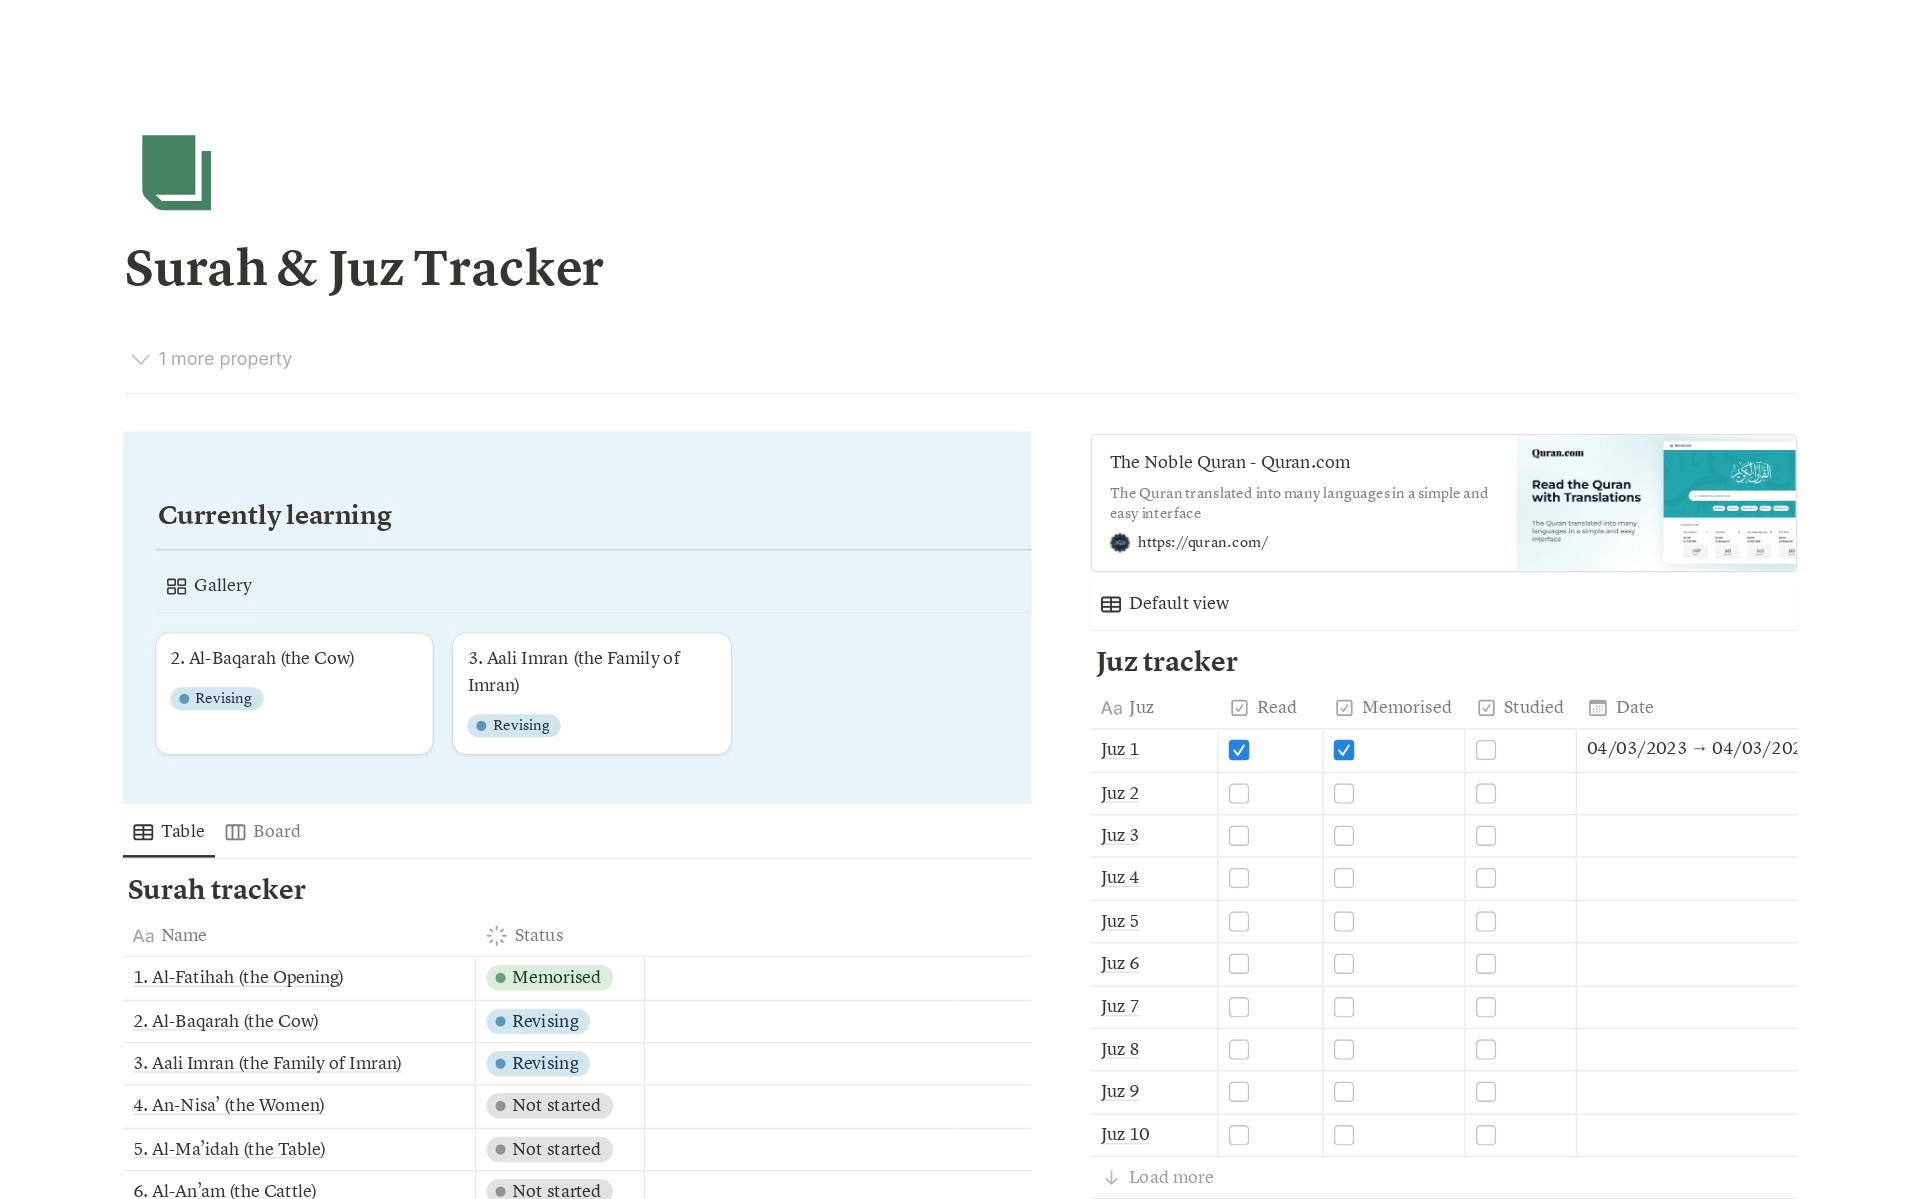The height and width of the screenshot is (1199, 1920).
Task: Click Revising tag on Aali Imran card
Action: point(514,726)
